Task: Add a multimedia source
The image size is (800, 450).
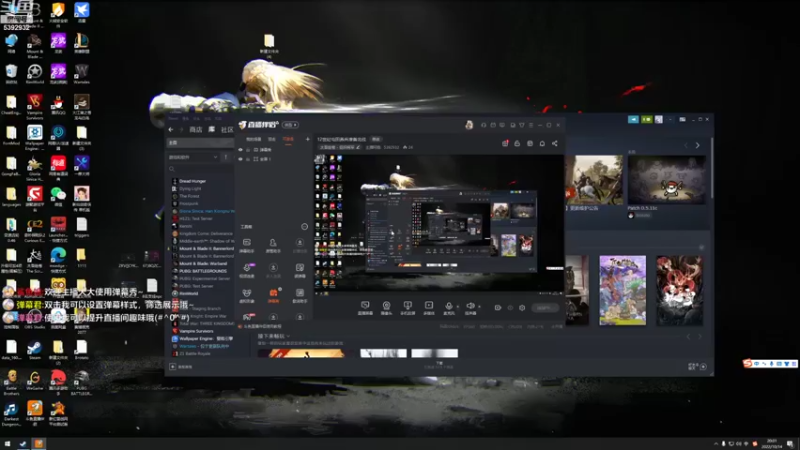Action: pyautogui.click(x=429, y=307)
